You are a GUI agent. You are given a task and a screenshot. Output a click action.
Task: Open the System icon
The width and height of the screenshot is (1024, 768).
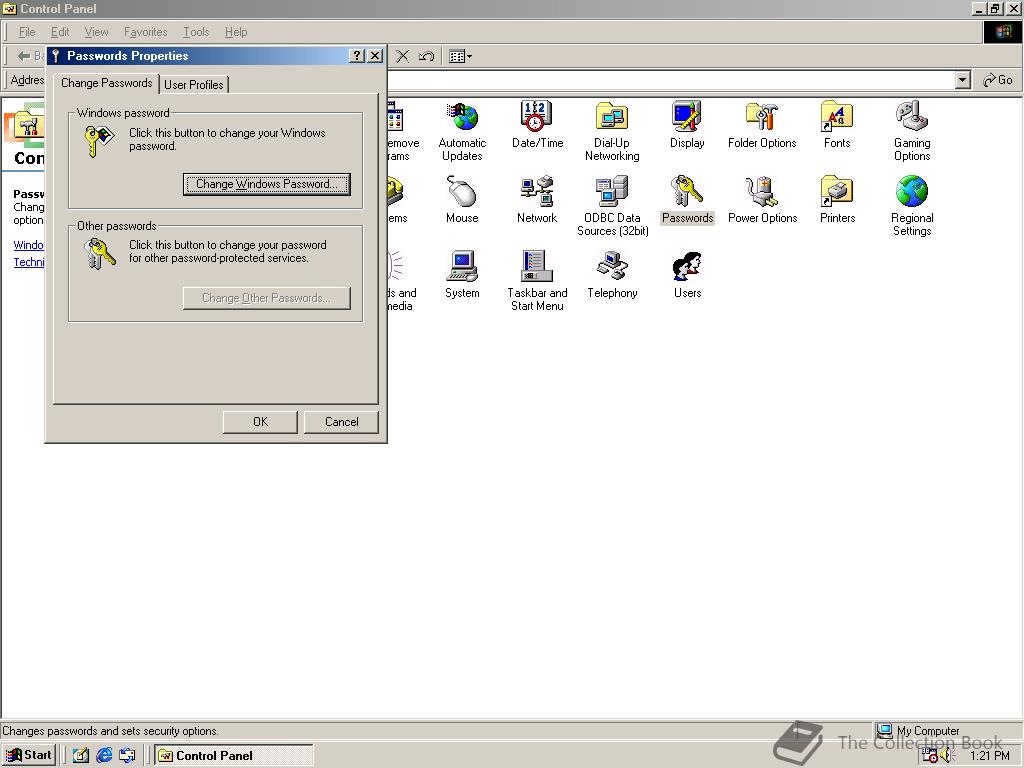coord(462,275)
